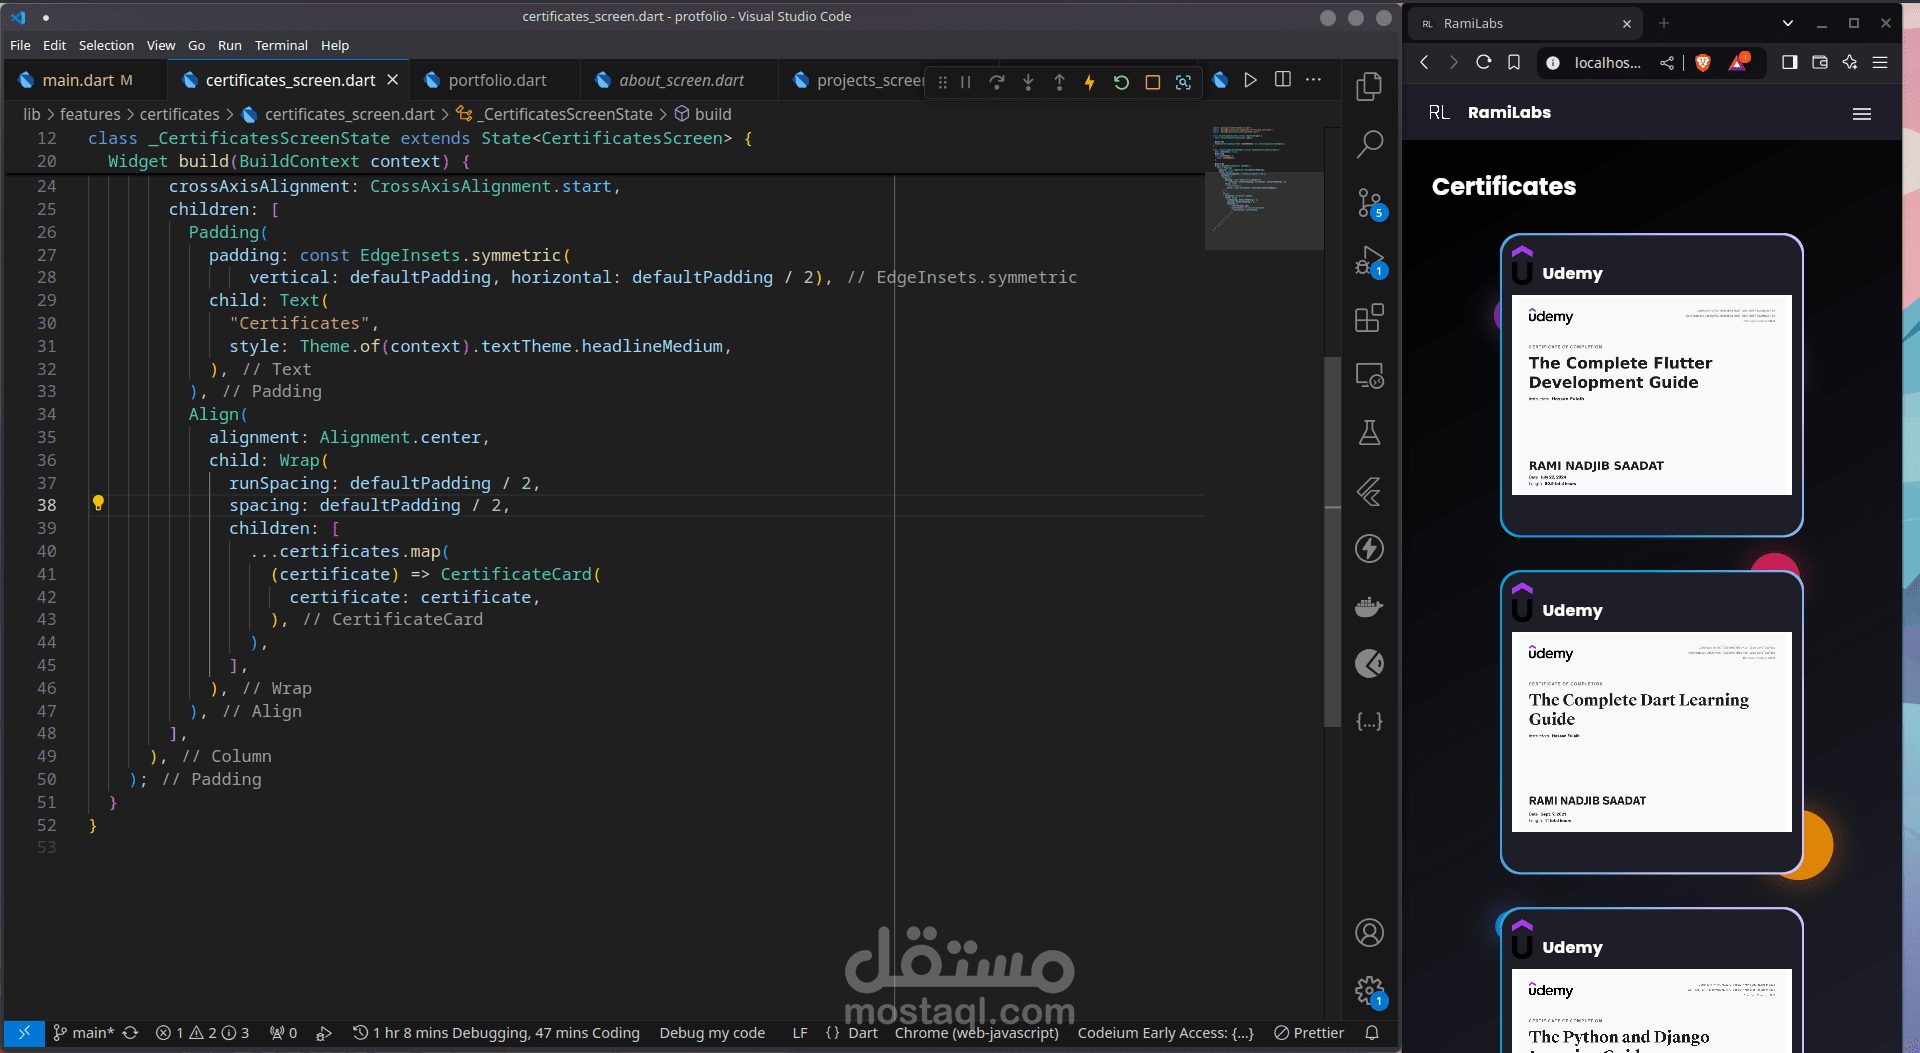The image size is (1920, 1053).
Task: Click the code minimap preview
Action: coord(1264,188)
